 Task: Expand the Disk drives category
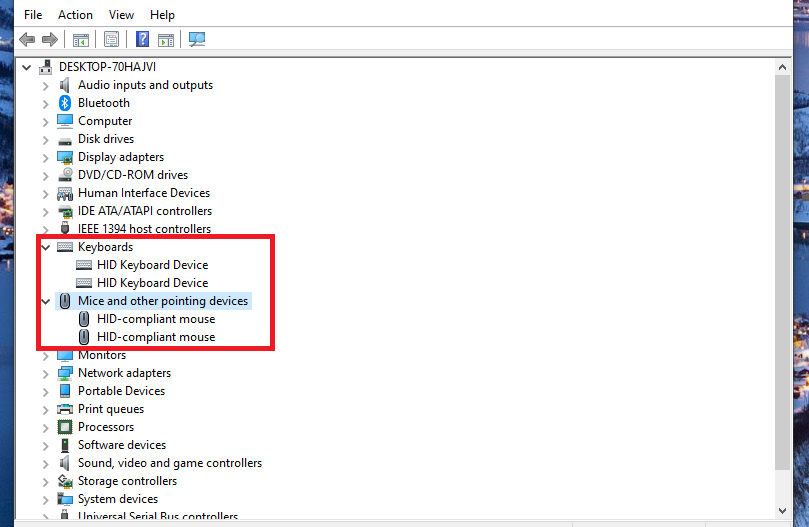point(45,140)
